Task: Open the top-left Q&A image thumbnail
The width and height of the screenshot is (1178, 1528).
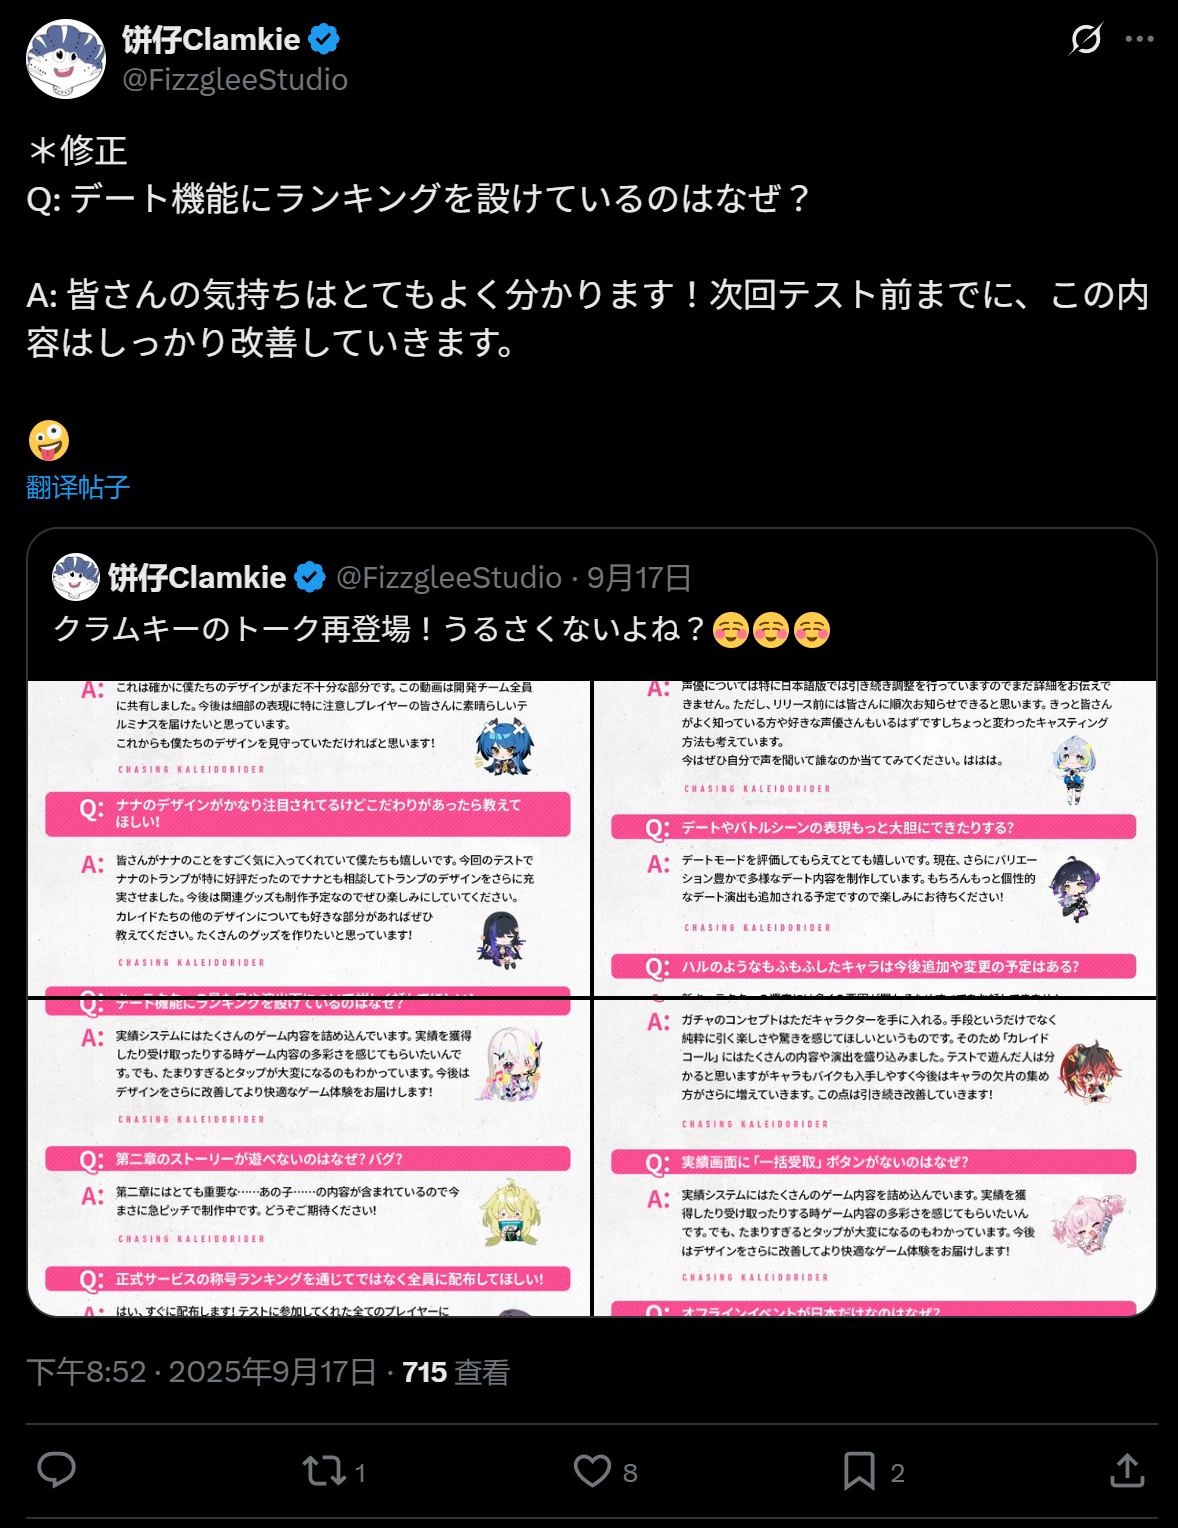Action: coord(309,838)
